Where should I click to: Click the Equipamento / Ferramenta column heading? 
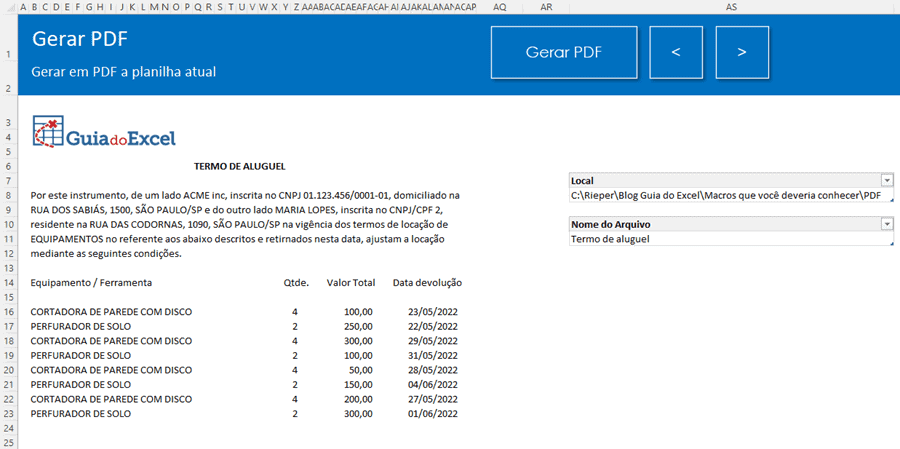tap(91, 283)
